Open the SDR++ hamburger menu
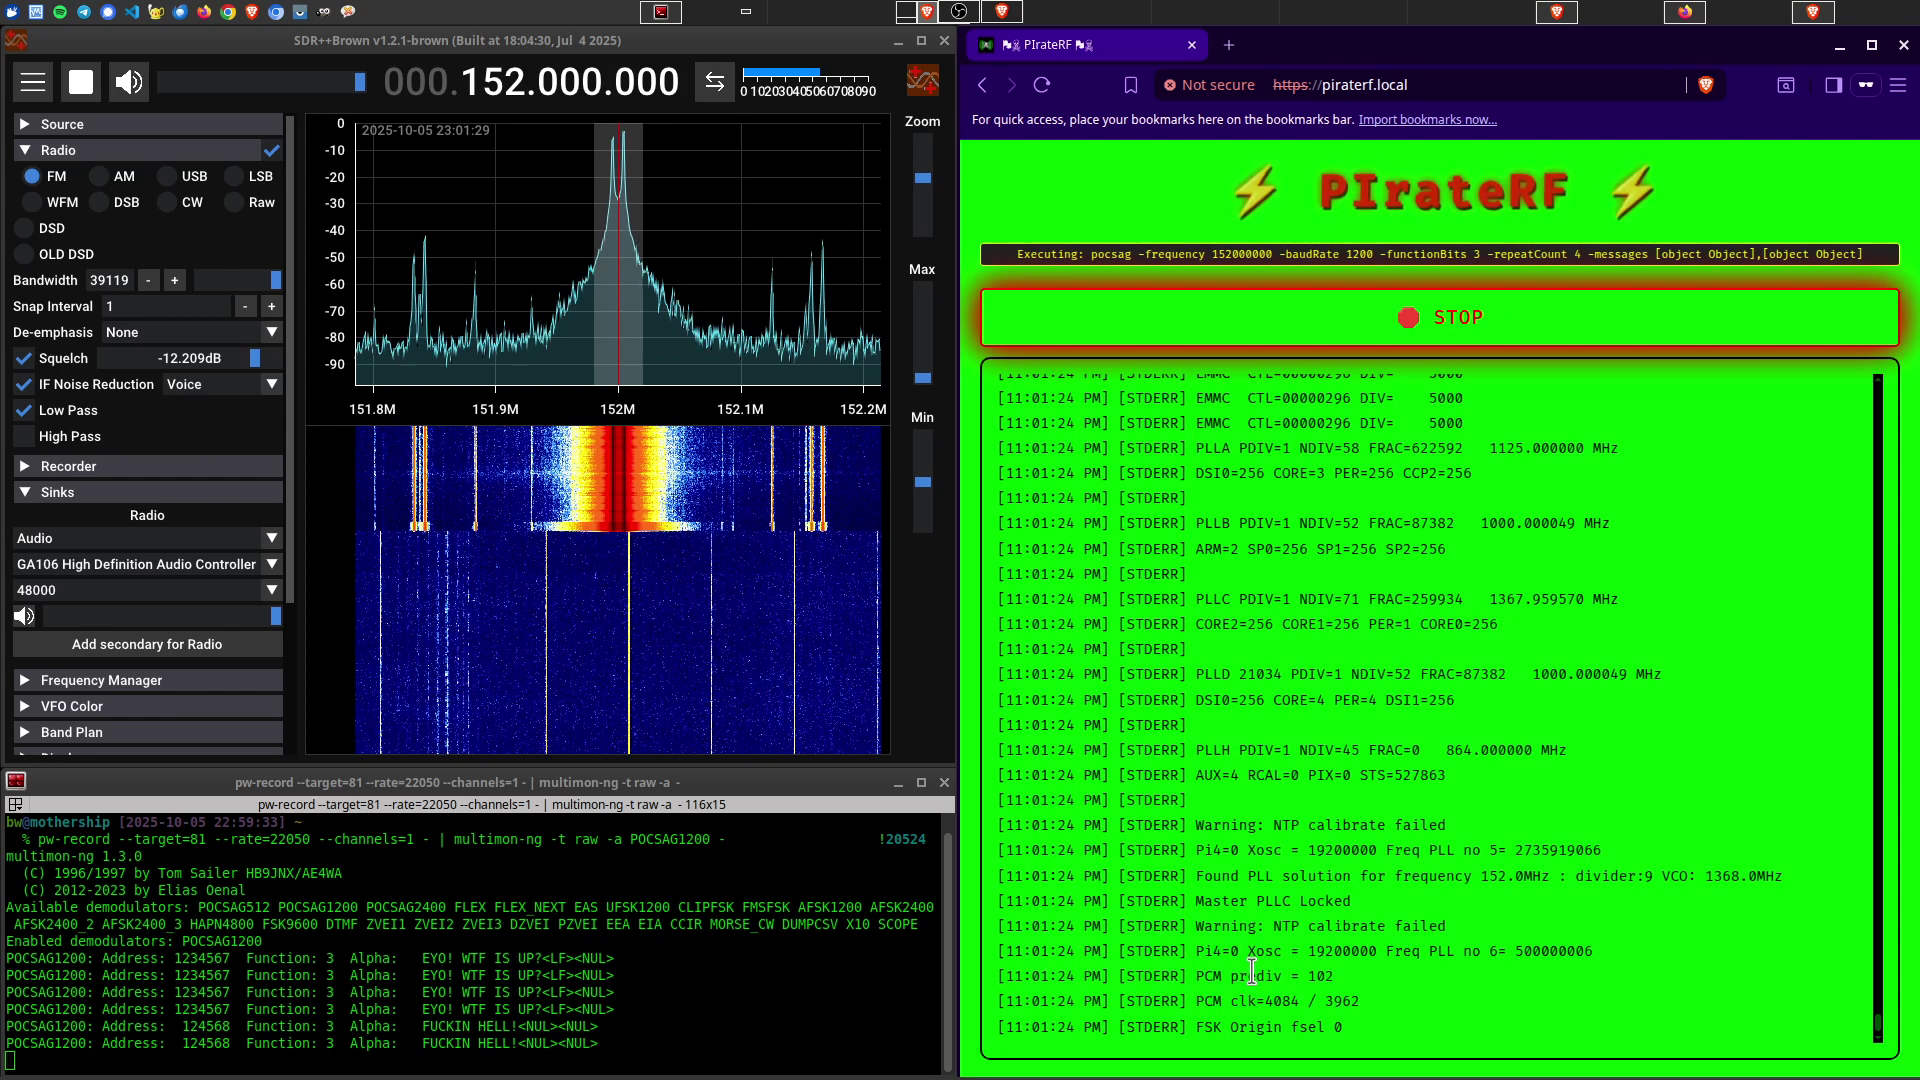Image resolution: width=1920 pixels, height=1080 pixels. point(33,82)
